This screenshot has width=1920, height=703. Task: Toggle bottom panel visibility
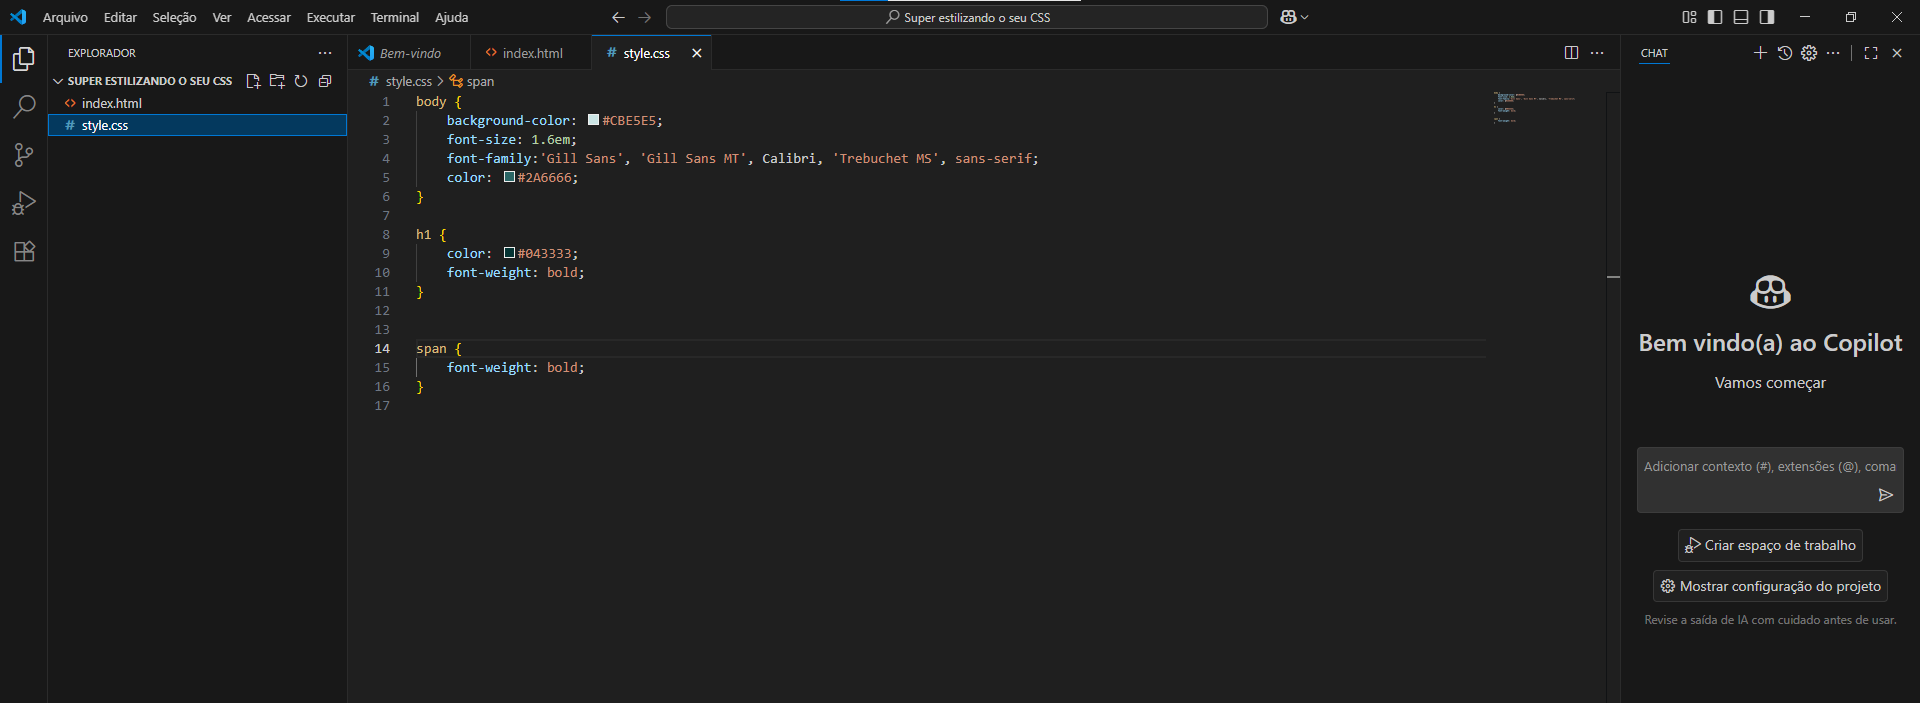click(x=1741, y=17)
